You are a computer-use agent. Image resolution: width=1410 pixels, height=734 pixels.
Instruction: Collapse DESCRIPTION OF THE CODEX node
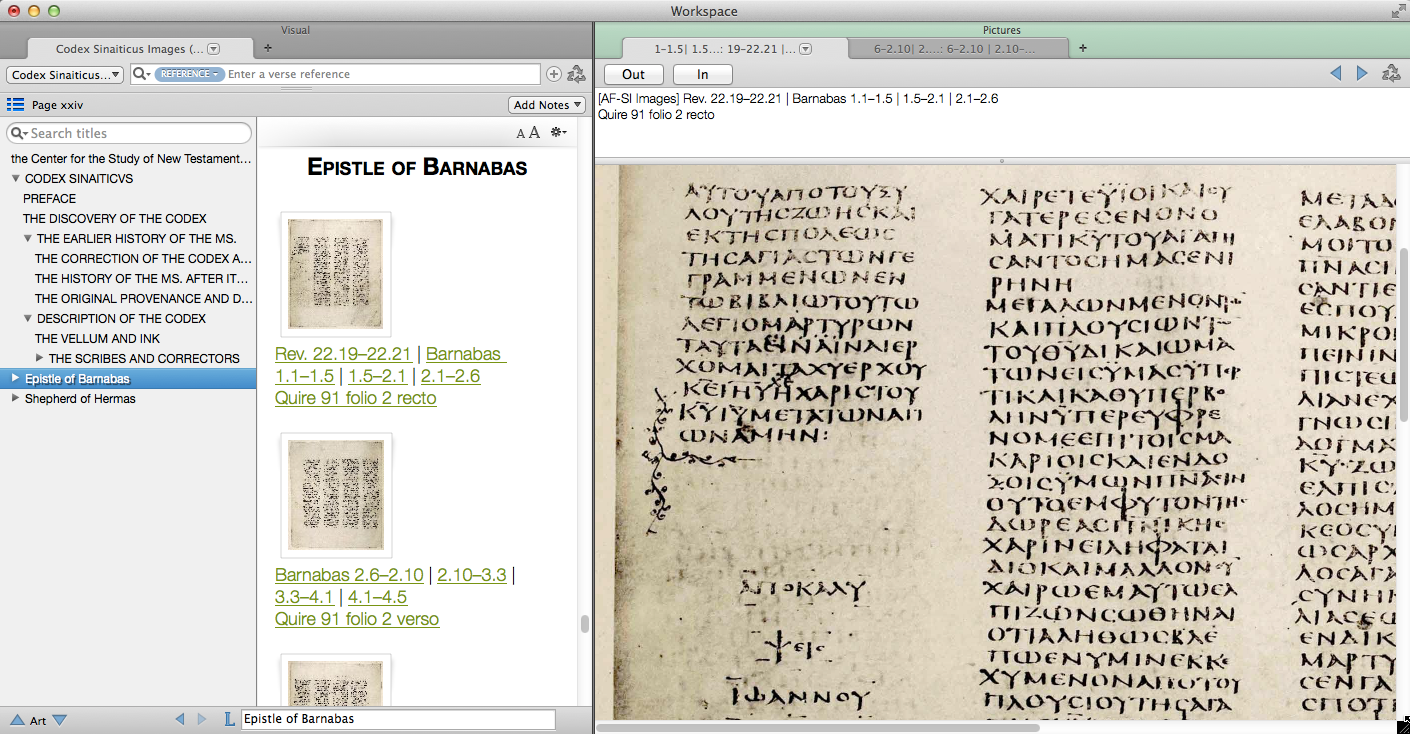pyautogui.click(x=28, y=319)
